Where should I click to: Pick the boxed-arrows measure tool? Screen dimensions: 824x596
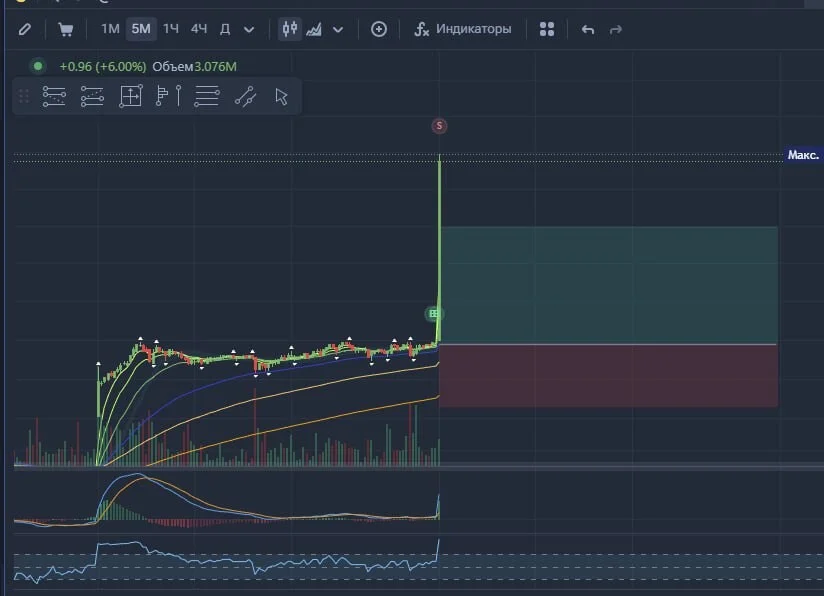[131, 96]
